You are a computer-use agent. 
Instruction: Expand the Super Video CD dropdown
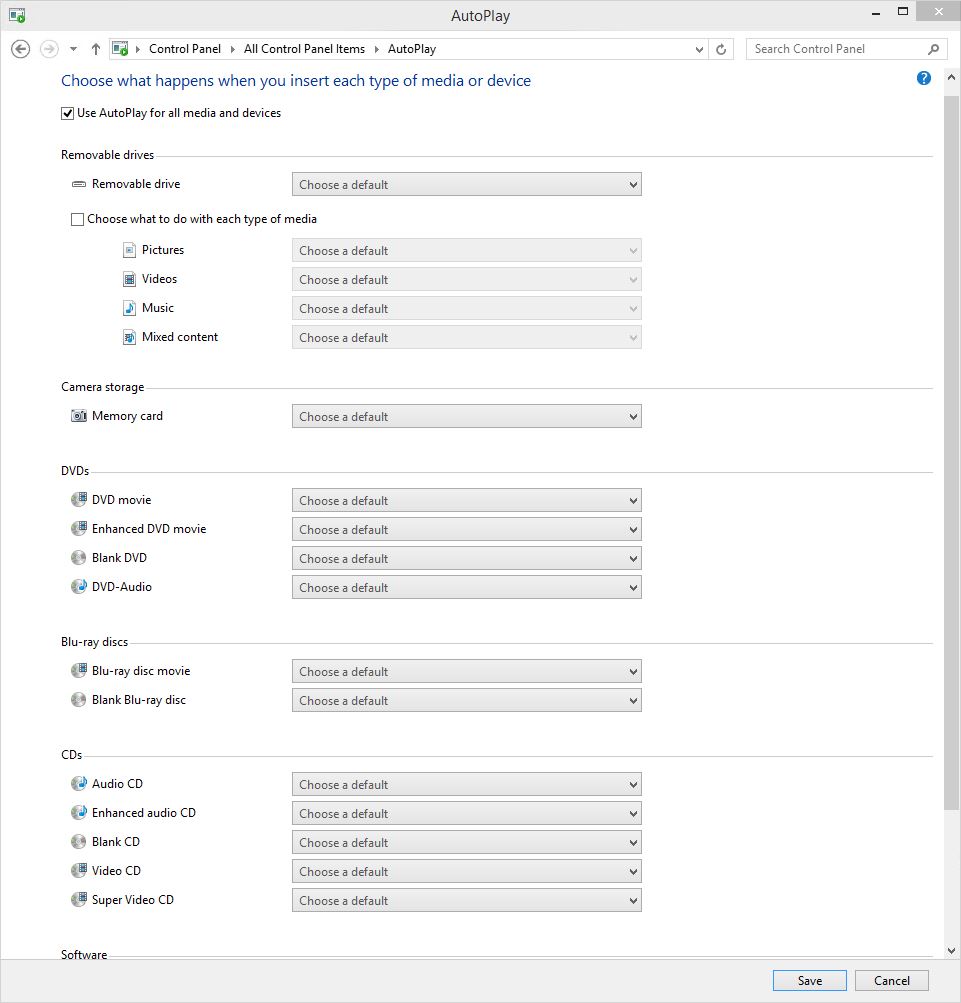click(x=466, y=900)
